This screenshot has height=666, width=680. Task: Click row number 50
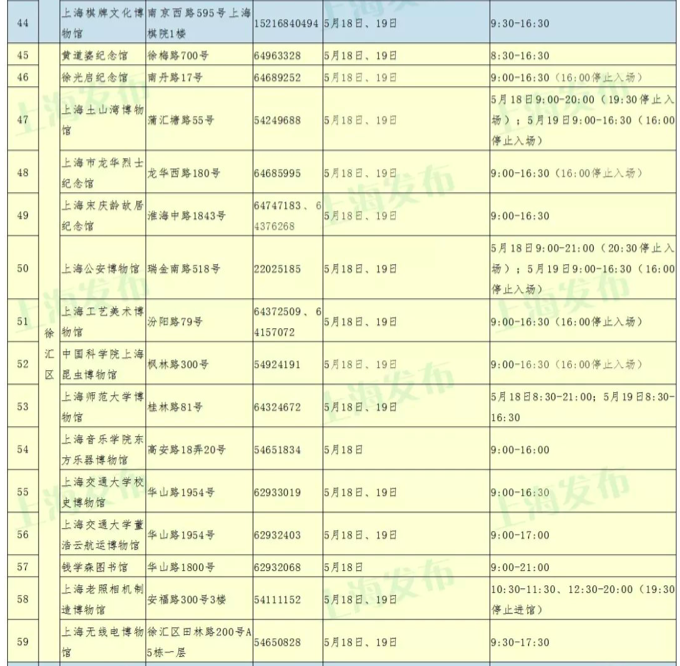click(23, 268)
